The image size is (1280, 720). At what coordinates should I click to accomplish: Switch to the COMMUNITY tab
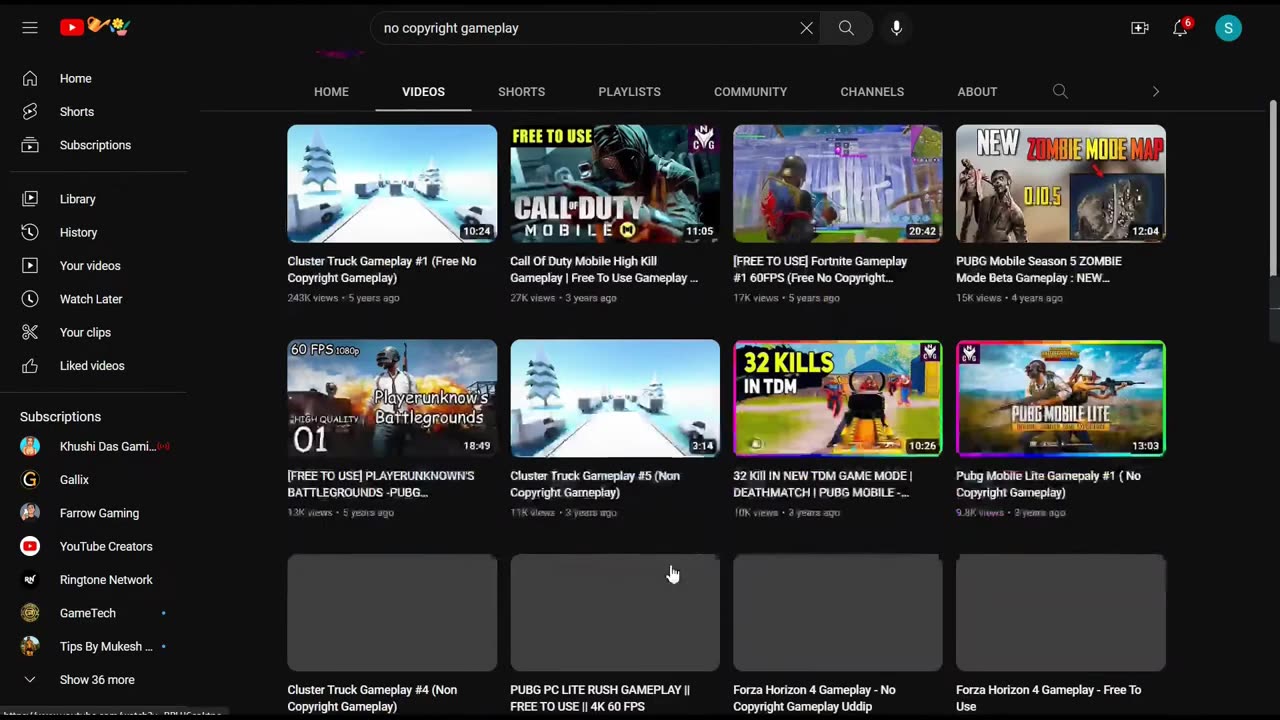(x=750, y=91)
